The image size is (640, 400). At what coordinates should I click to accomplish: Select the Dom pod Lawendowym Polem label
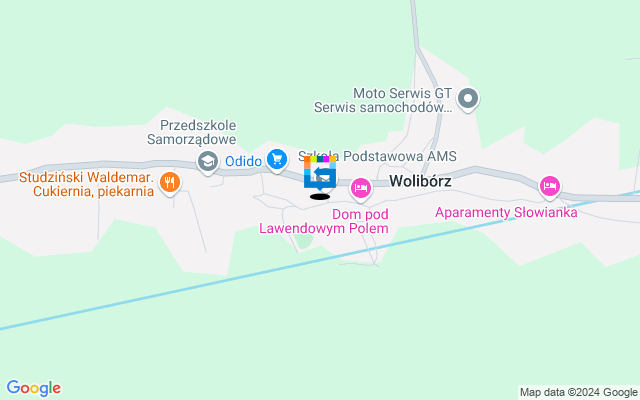tap(324, 221)
